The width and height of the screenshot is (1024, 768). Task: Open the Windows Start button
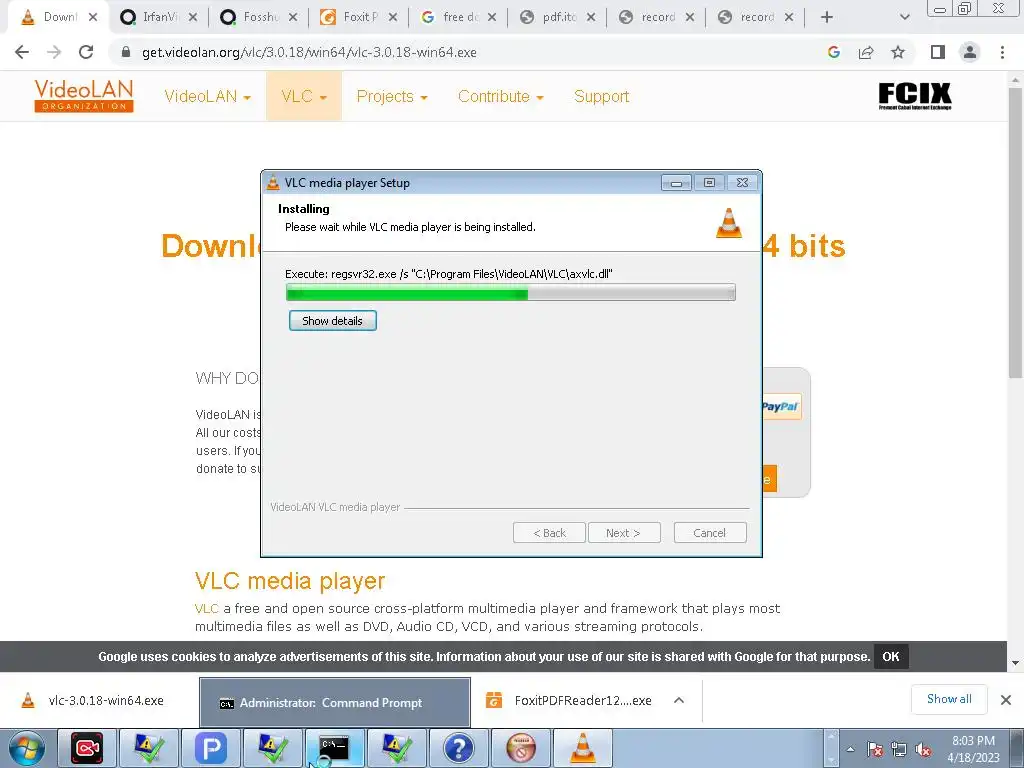(26, 748)
